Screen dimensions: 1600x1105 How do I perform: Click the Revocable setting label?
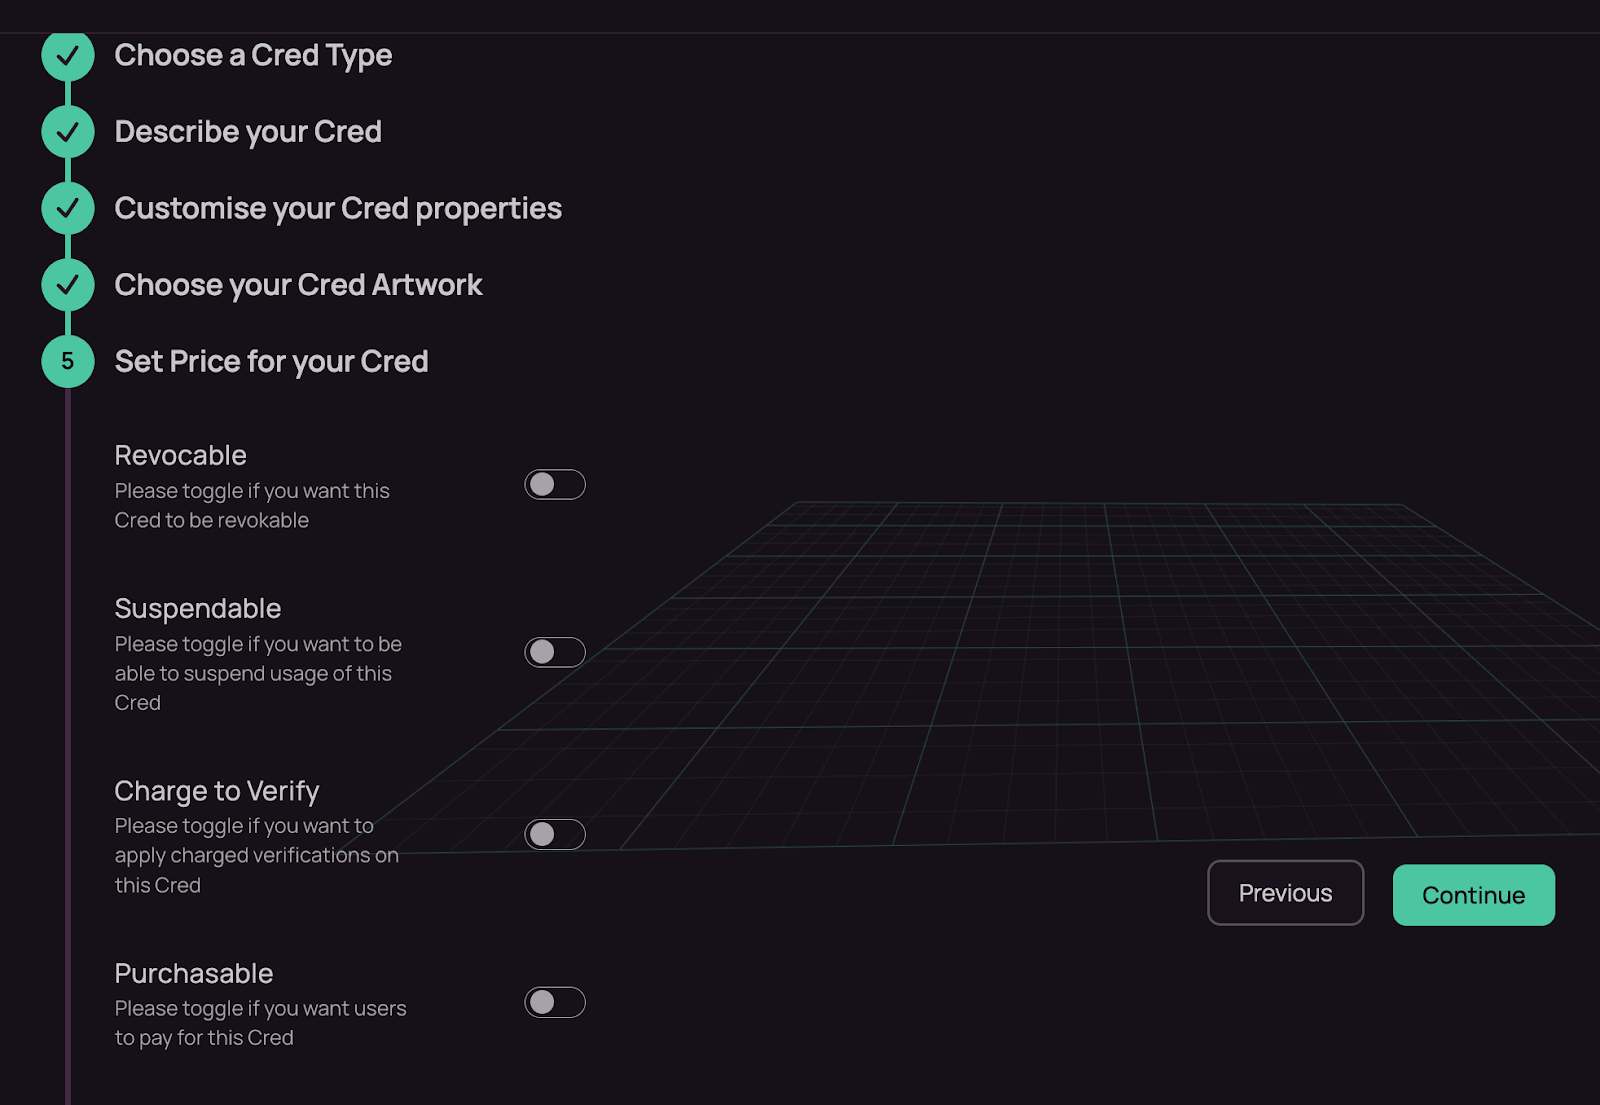[x=180, y=455]
